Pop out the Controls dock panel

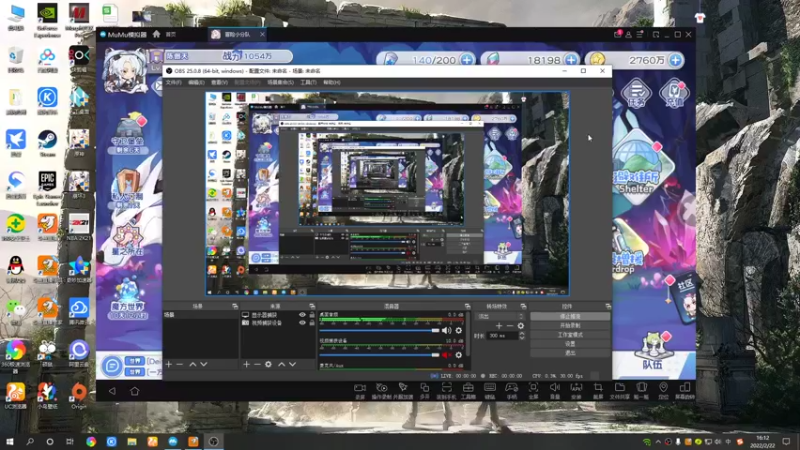click(608, 306)
